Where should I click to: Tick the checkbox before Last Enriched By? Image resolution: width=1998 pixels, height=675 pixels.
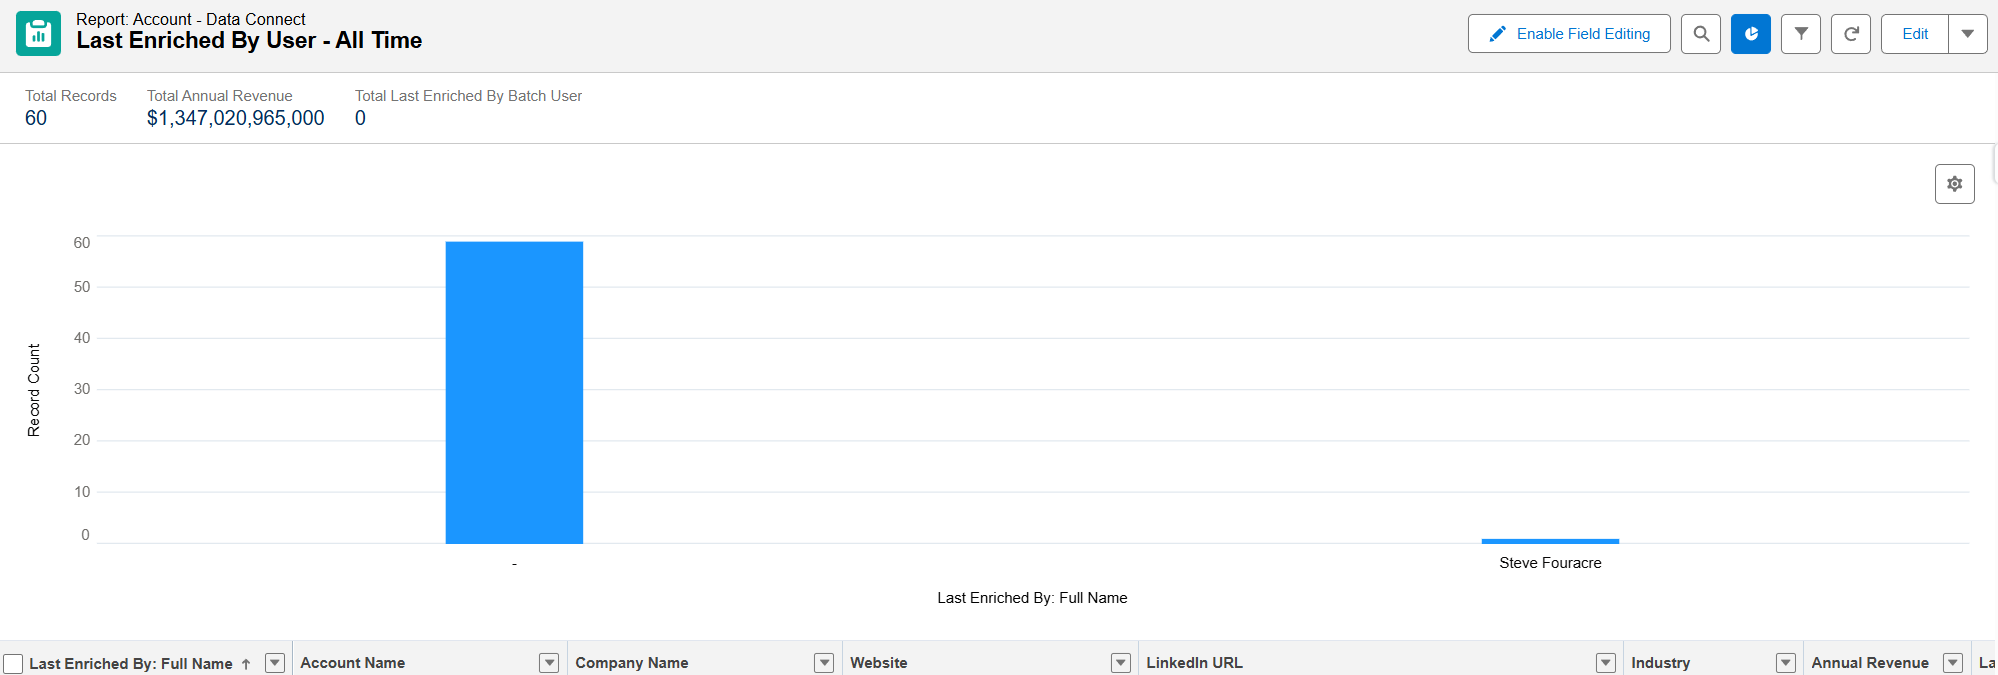[13, 664]
